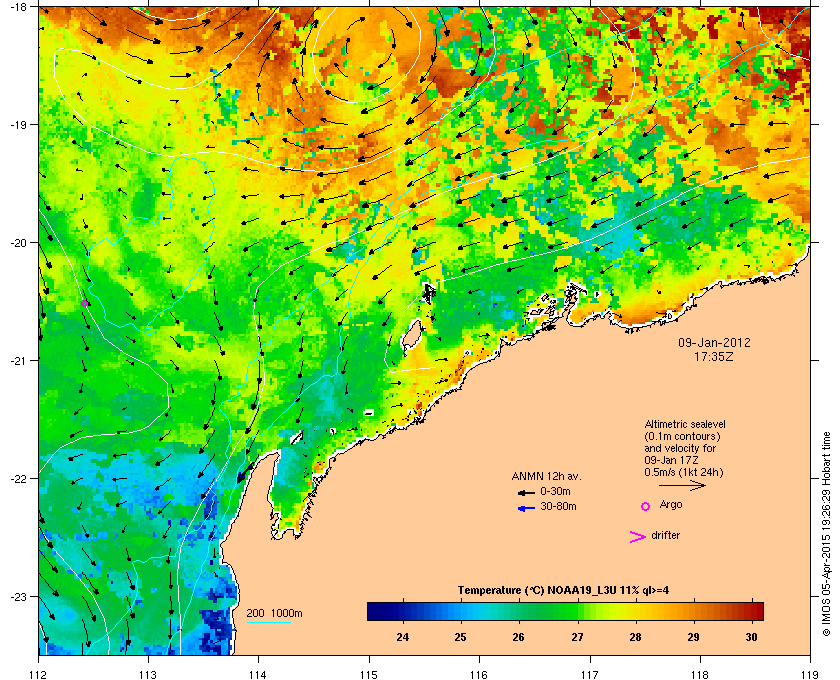
Task: Click the 30 value on the color scale
Action: click(752, 637)
